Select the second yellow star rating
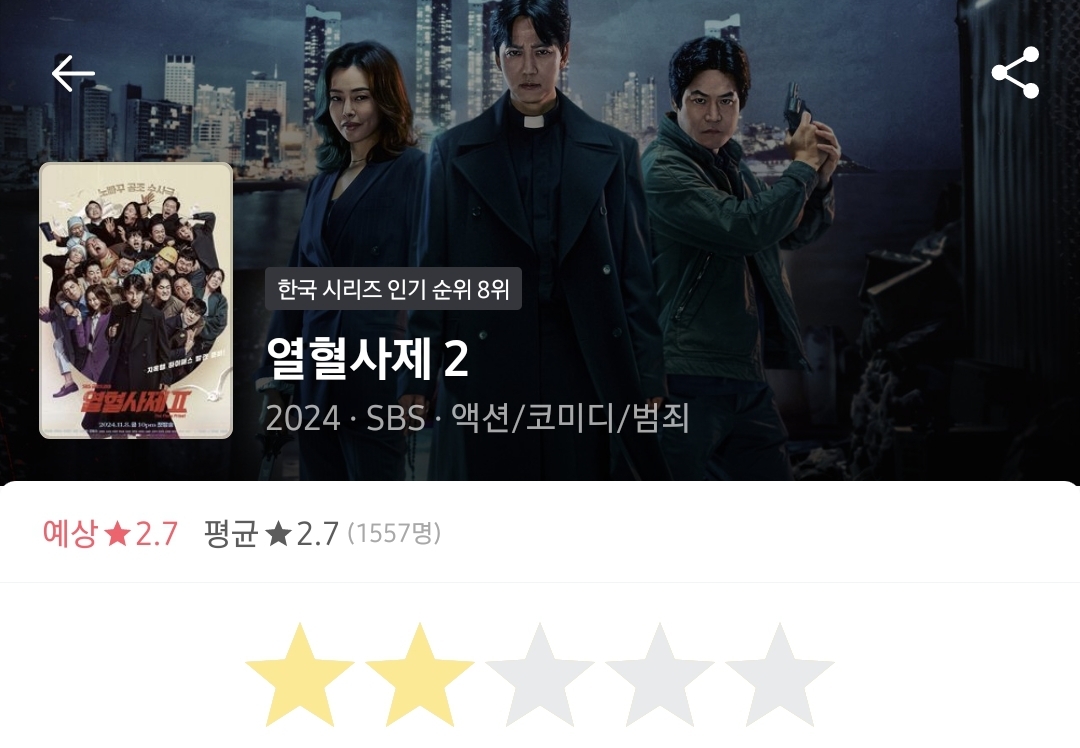This screenshot has height=748, width=1080. tap(419, 675)
